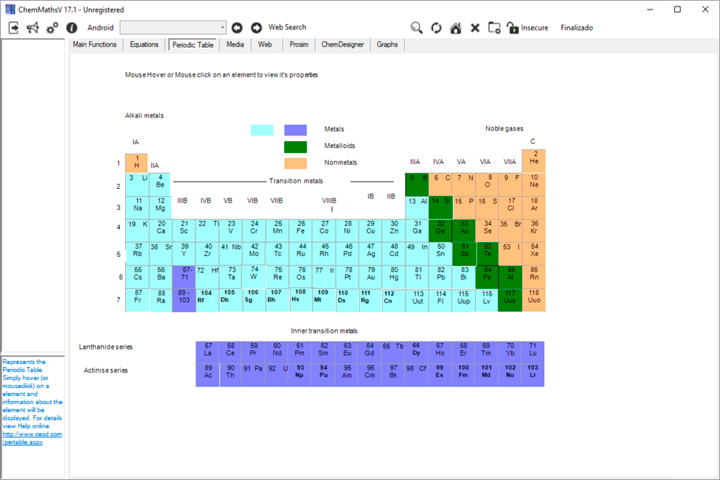720x480 pixels.
Task: Open the Equations tab
Action: [144, 45]
